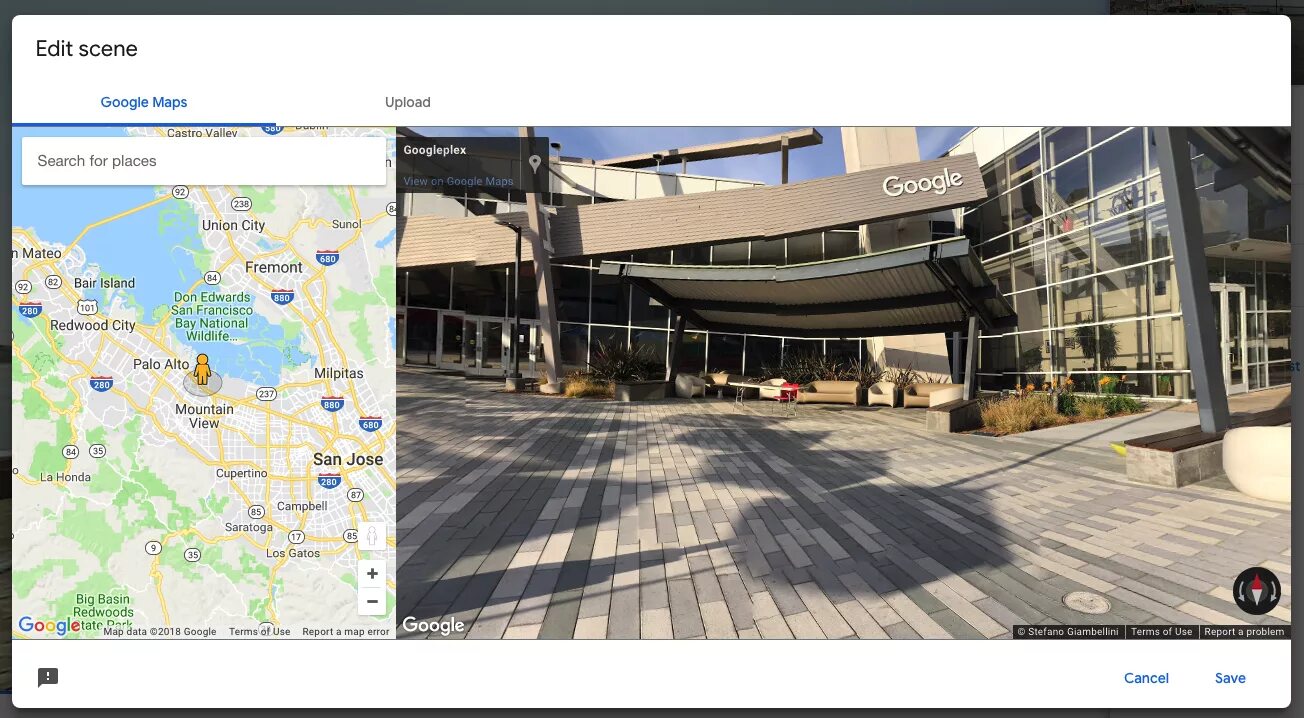Click the orange Pegman marker on map

pos(203,370)
